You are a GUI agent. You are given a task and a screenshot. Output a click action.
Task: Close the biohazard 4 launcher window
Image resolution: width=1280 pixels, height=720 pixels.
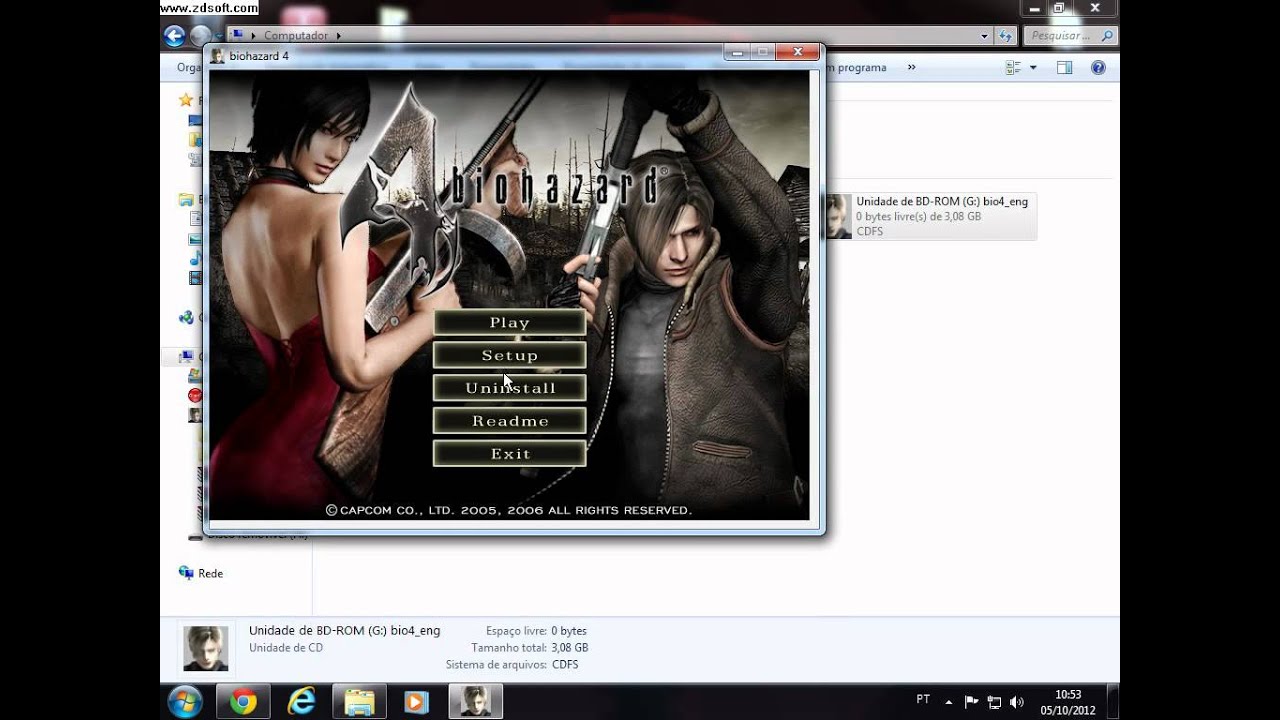pos(798,52)
